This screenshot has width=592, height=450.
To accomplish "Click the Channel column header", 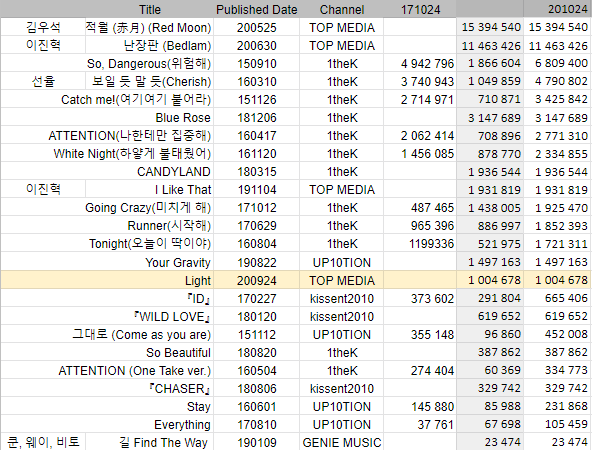I will click(x=342, y=9).
